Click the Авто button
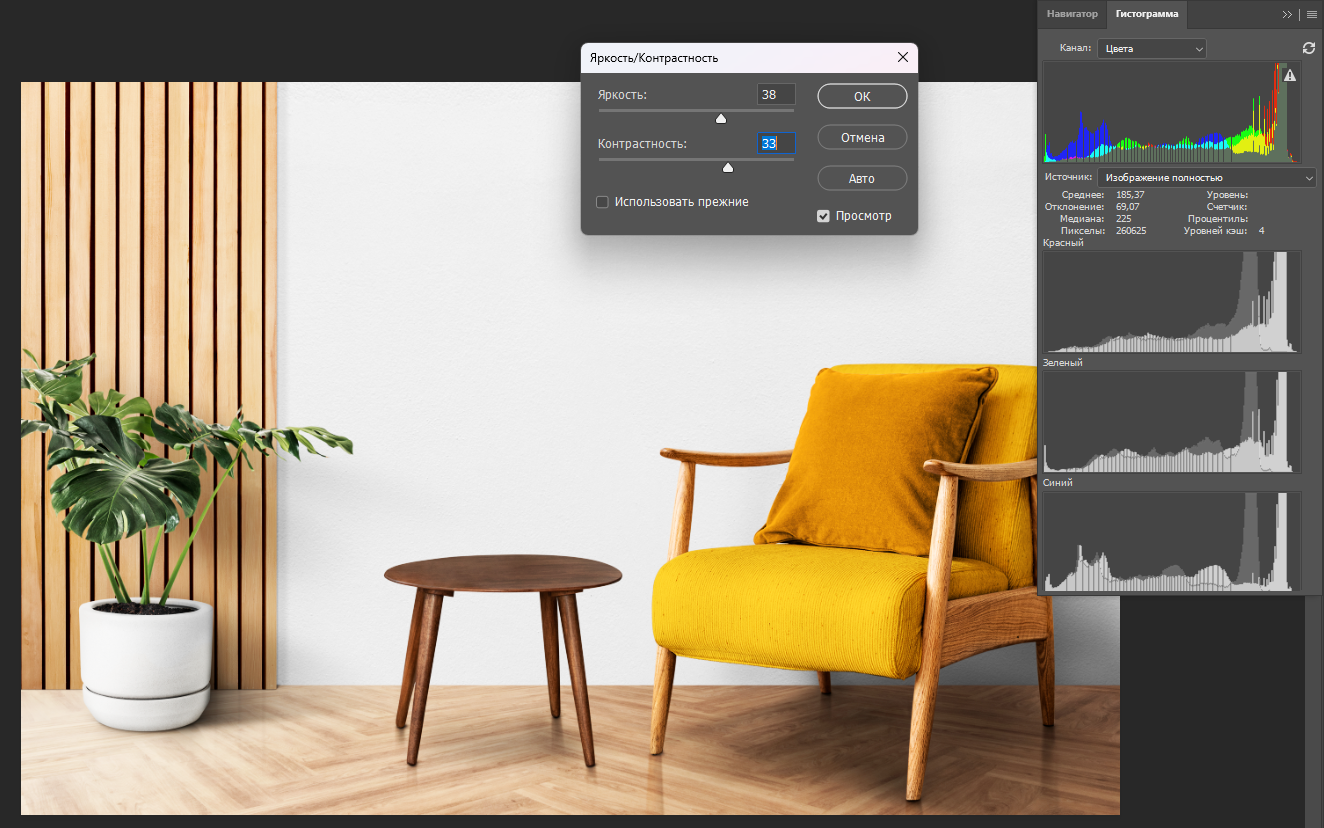Screen dimensions: 1324x828 (x=862, y=179)
